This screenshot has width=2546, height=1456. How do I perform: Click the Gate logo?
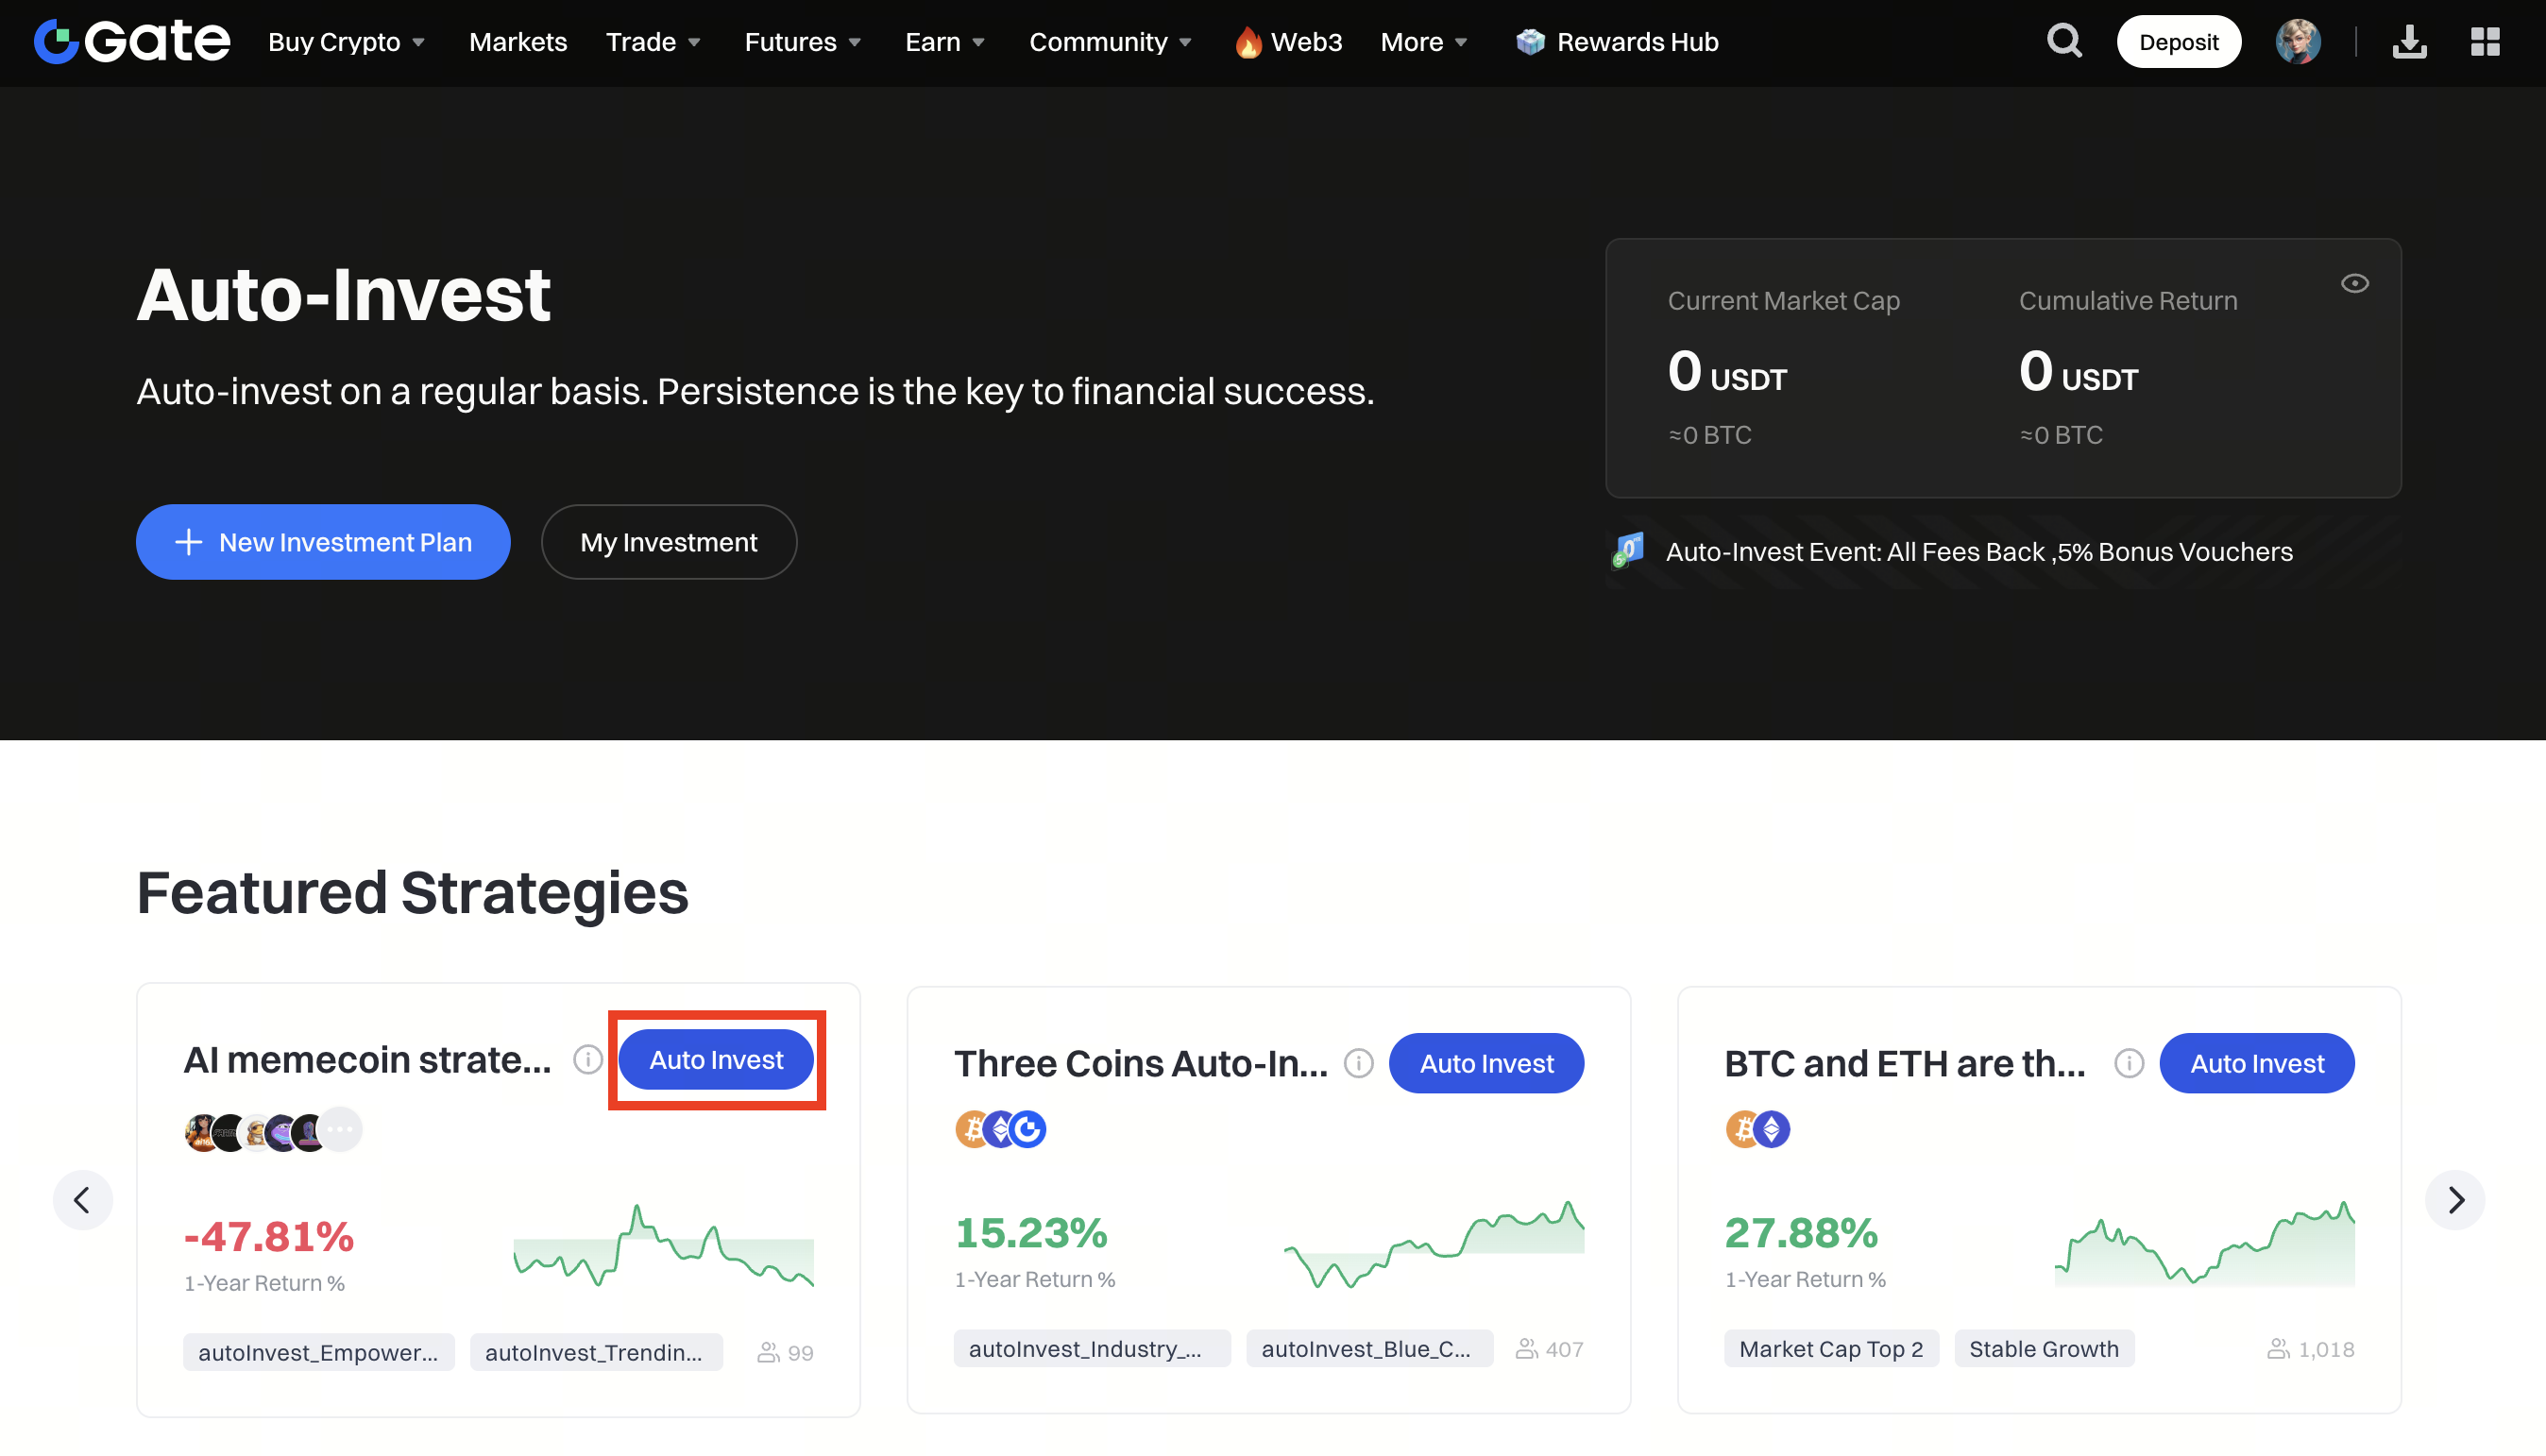pyautogui.click(x=132, y=42)
